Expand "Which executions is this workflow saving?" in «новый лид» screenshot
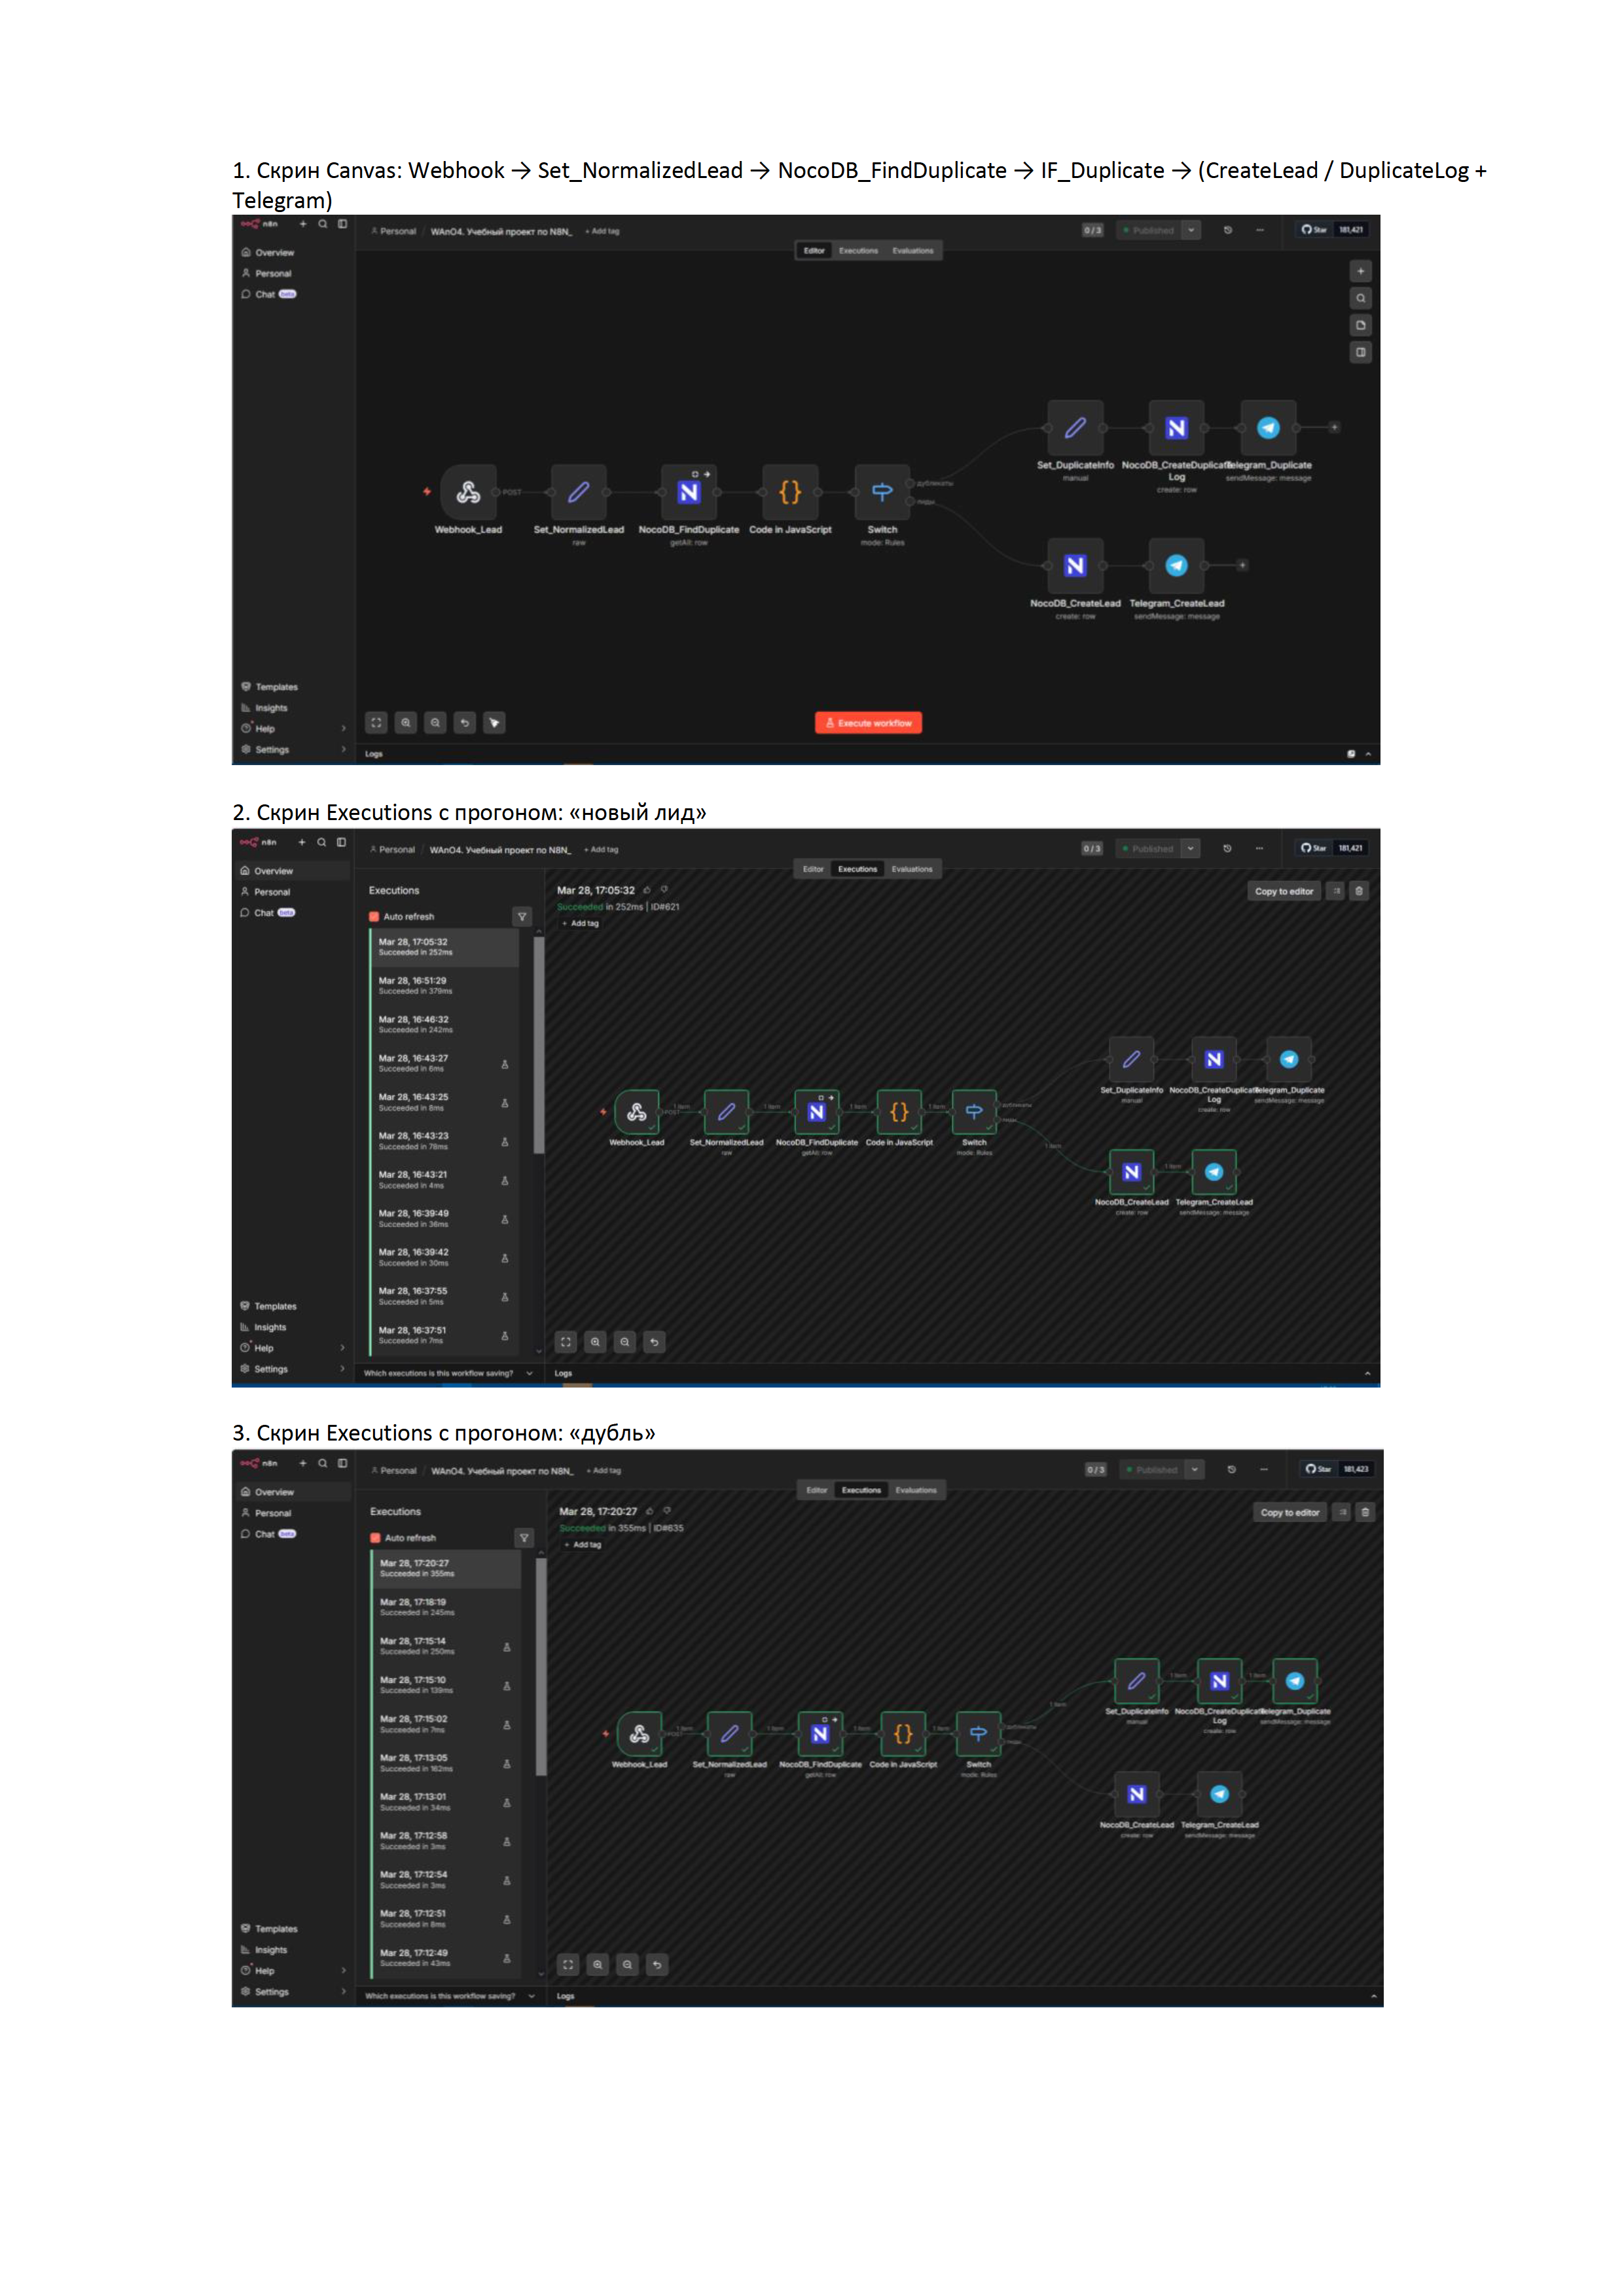1624x2296 pixels. (x=448, y=1373)
